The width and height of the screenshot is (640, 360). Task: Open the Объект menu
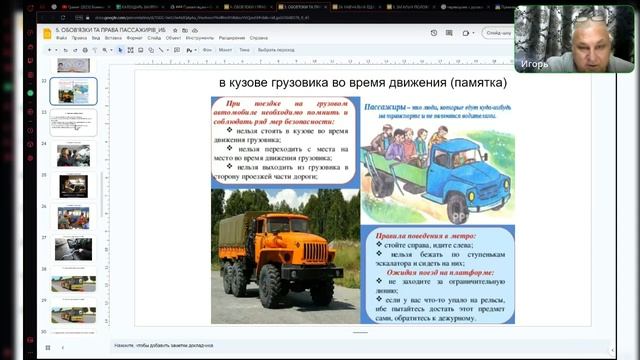click(173, 38)
